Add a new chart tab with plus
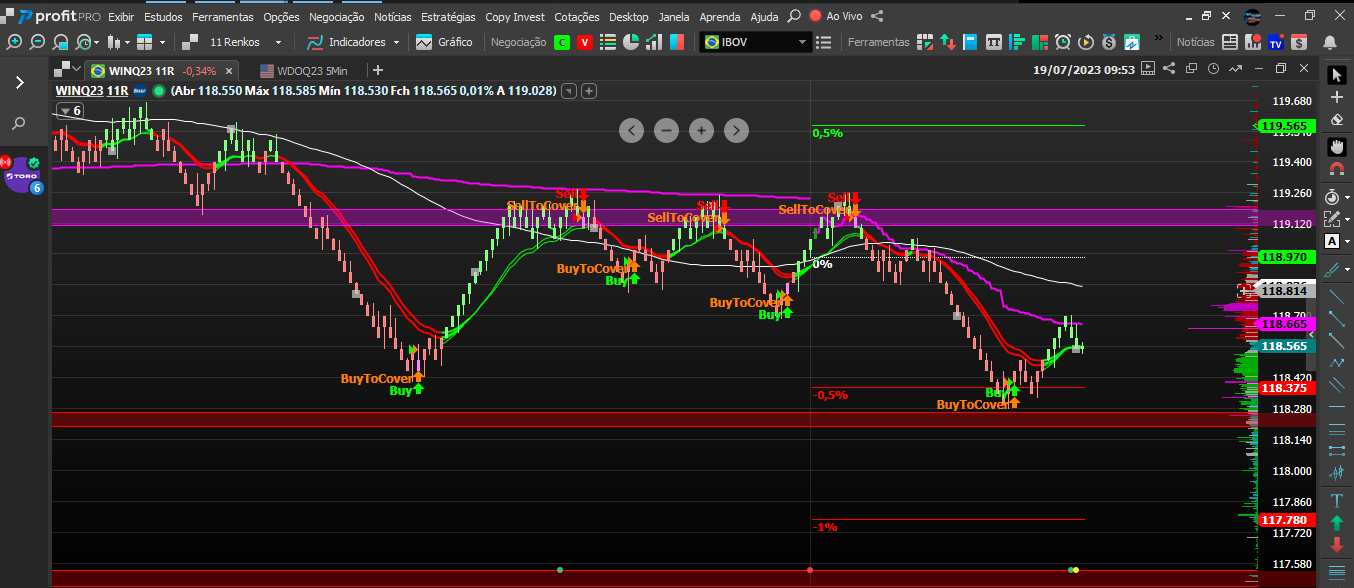The height and width of the screenshot is (588, 1354). click(x=377, y=70)
